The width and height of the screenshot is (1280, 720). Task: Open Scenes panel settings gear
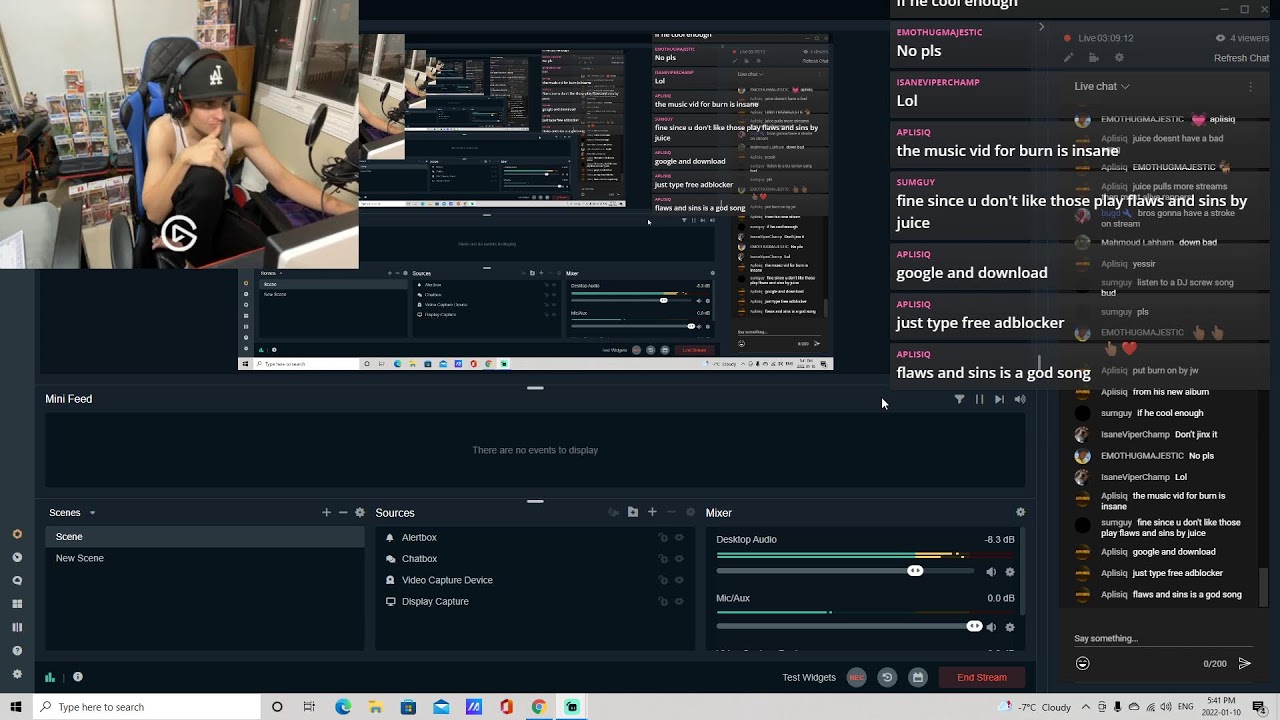coord(360,513)
